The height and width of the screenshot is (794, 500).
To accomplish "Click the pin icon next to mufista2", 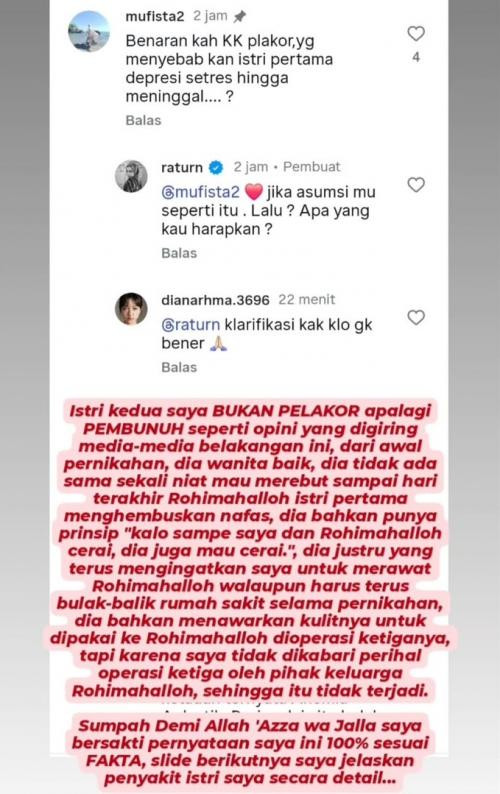I will tap(240, 17).
